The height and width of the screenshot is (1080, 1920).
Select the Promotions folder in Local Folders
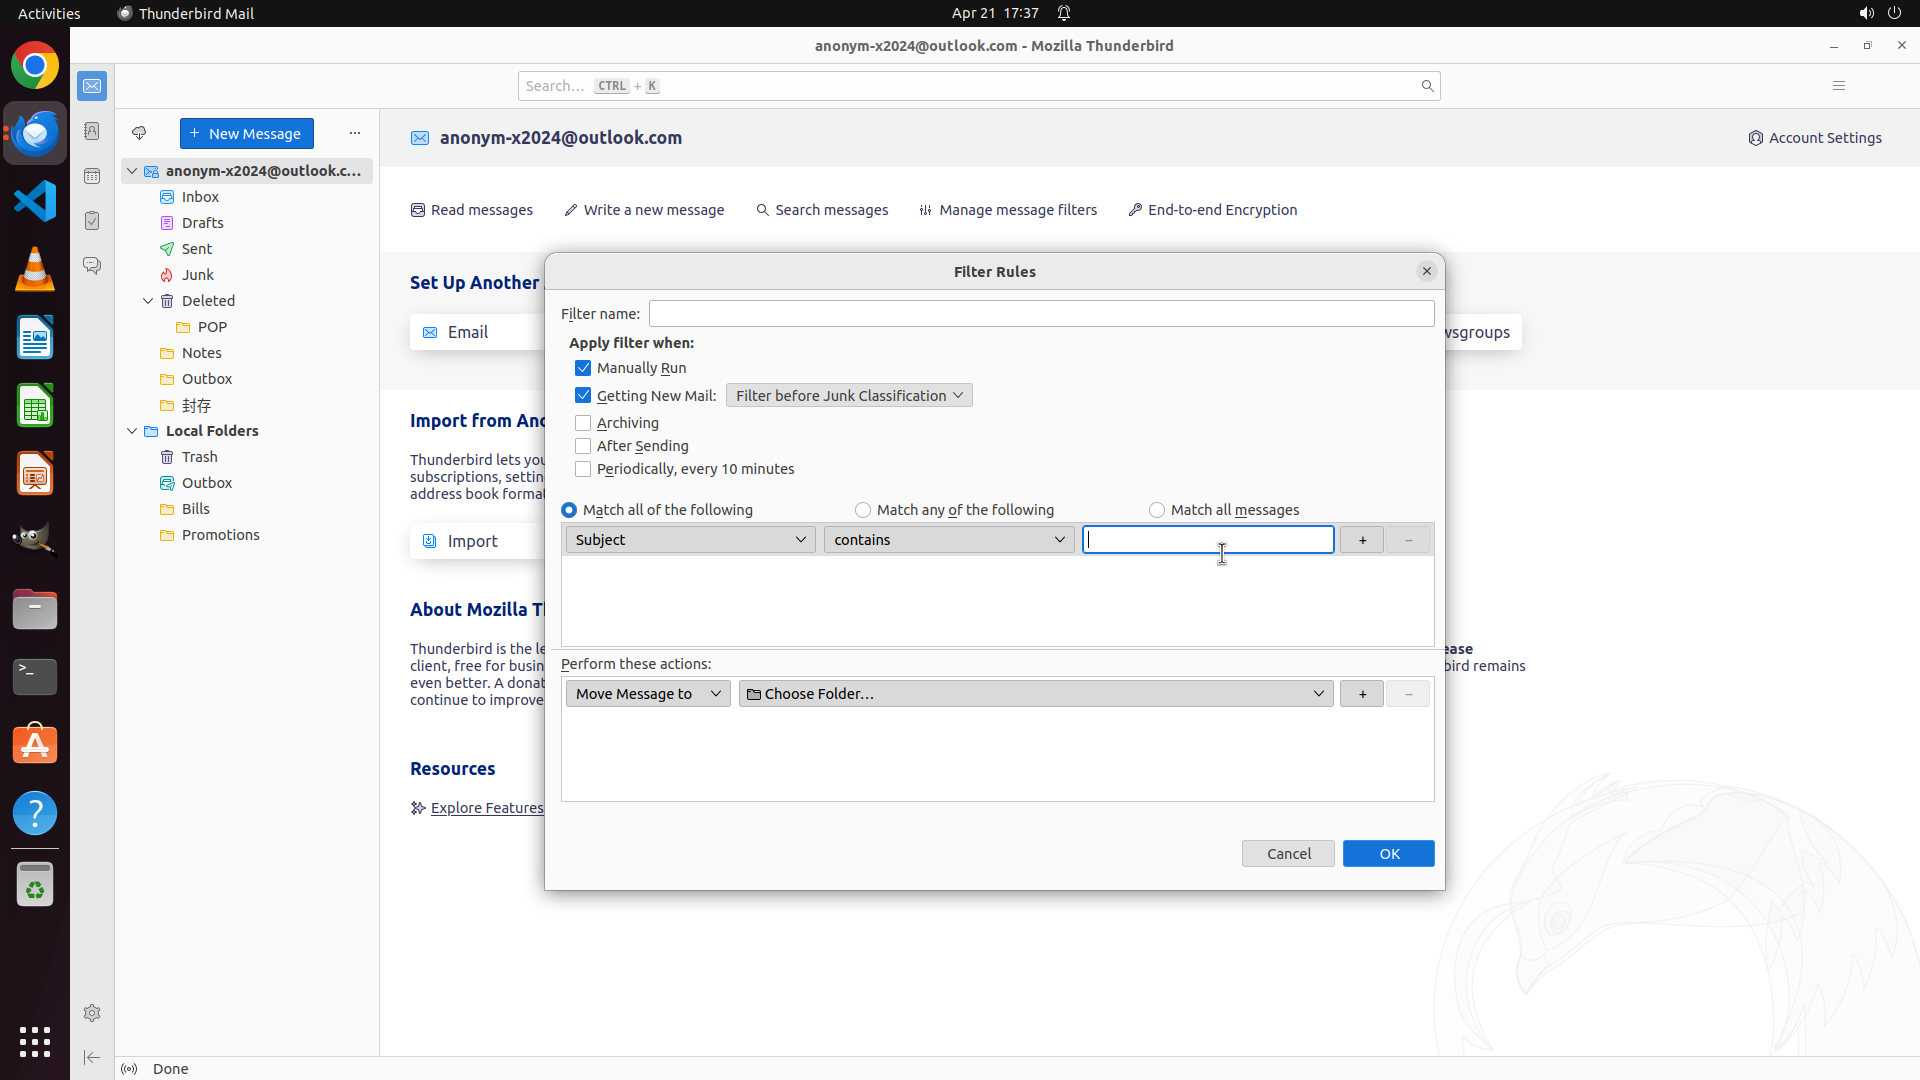tap(220, 535)
